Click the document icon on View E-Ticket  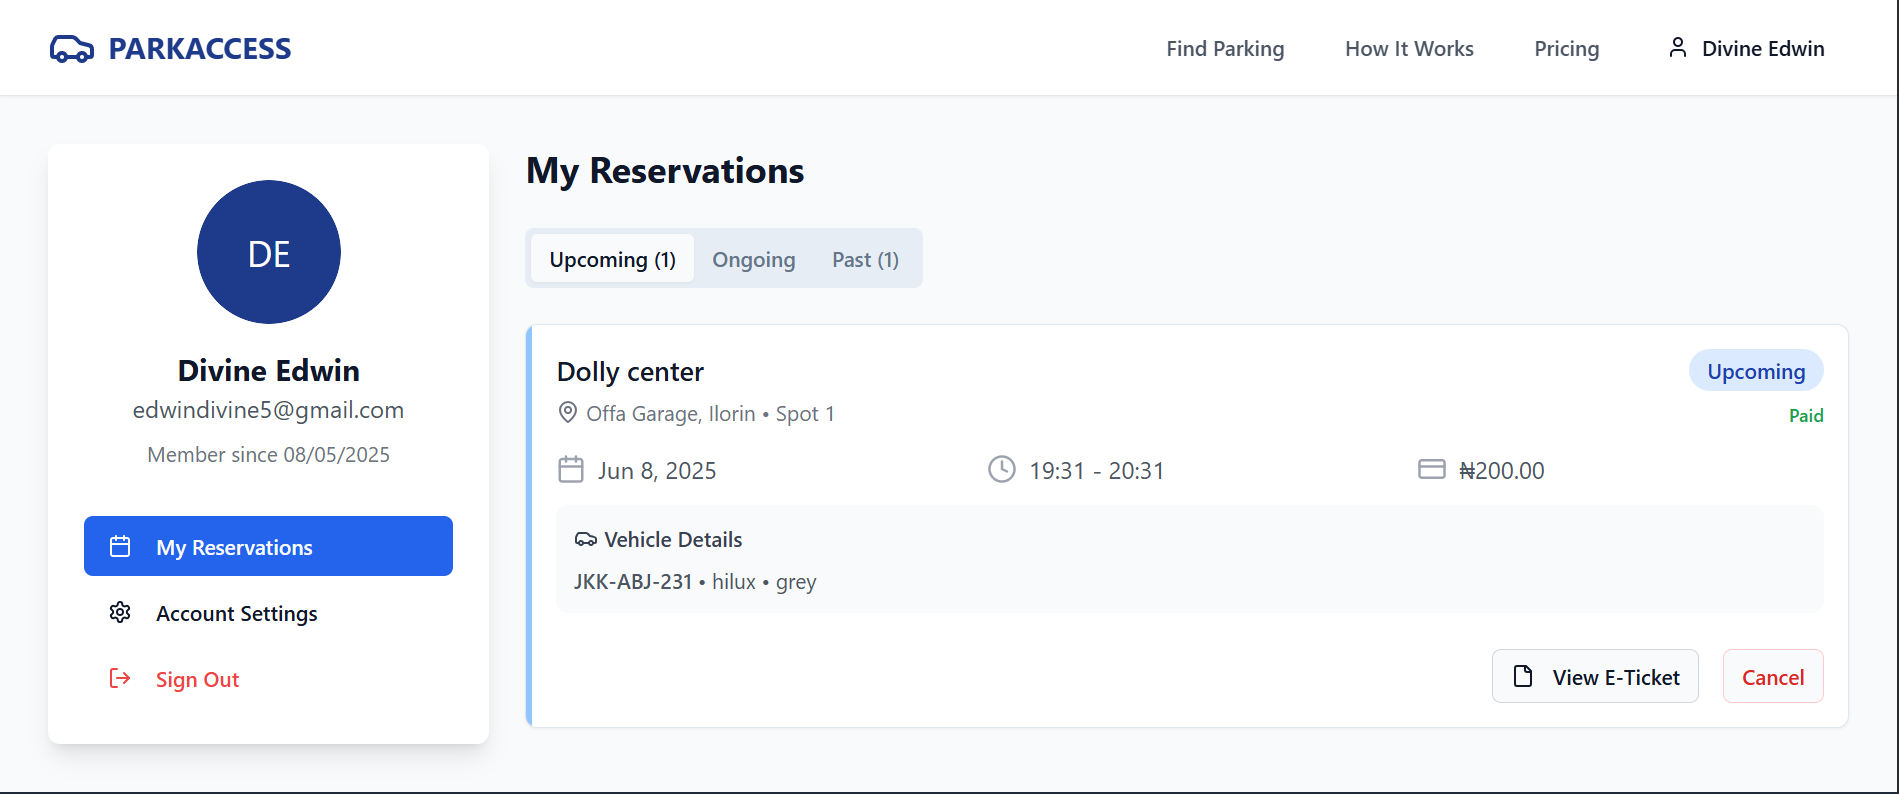[1523, 676]
